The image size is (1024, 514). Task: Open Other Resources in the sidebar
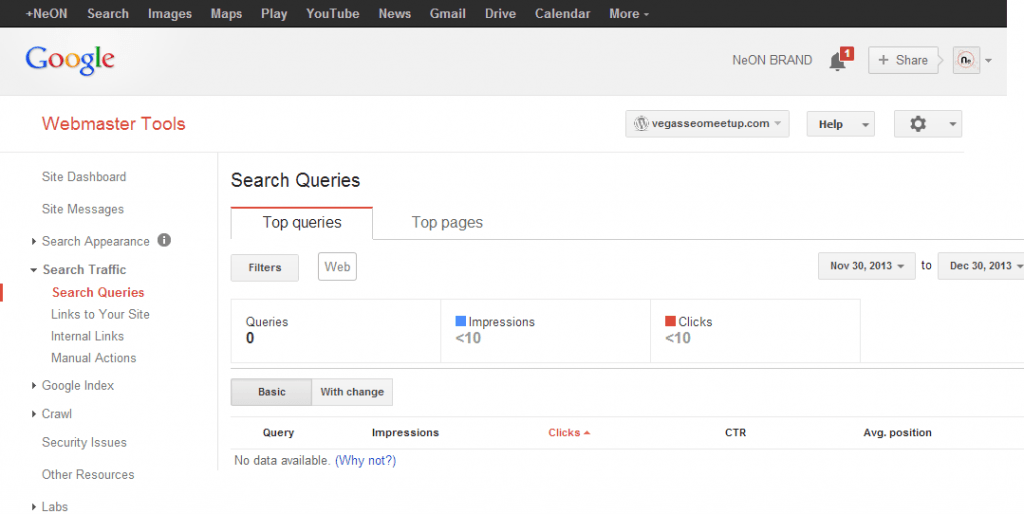coord(88,475)
